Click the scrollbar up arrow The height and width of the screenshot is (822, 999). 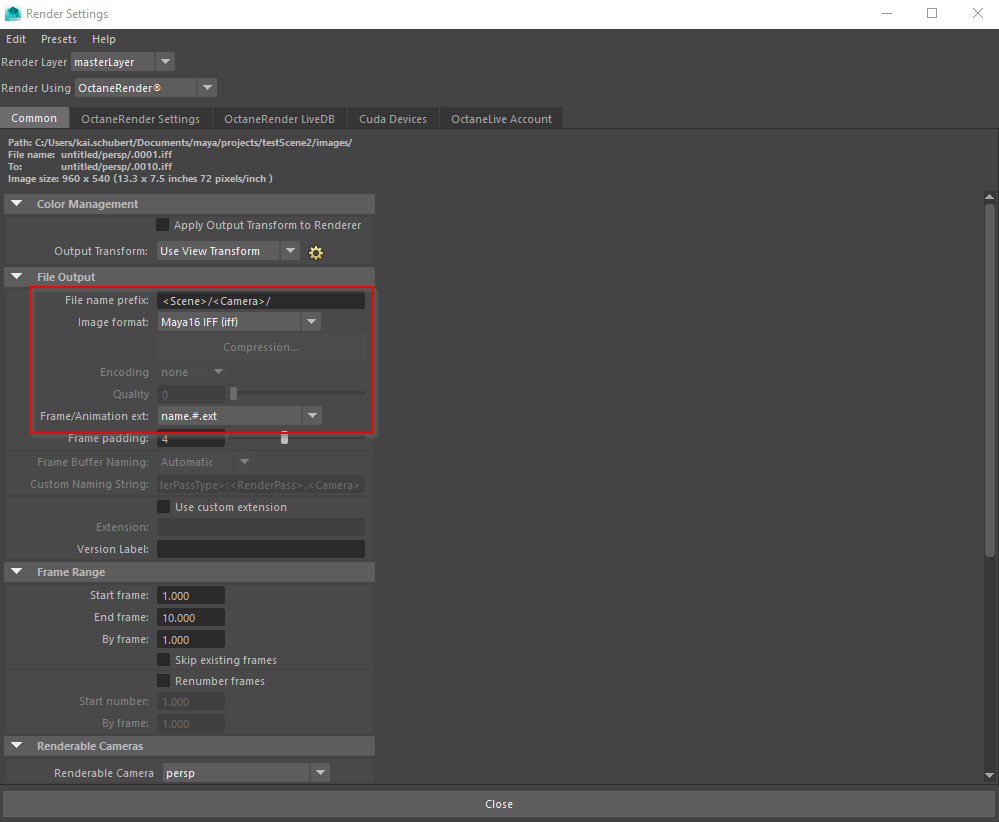coord(989,196)
